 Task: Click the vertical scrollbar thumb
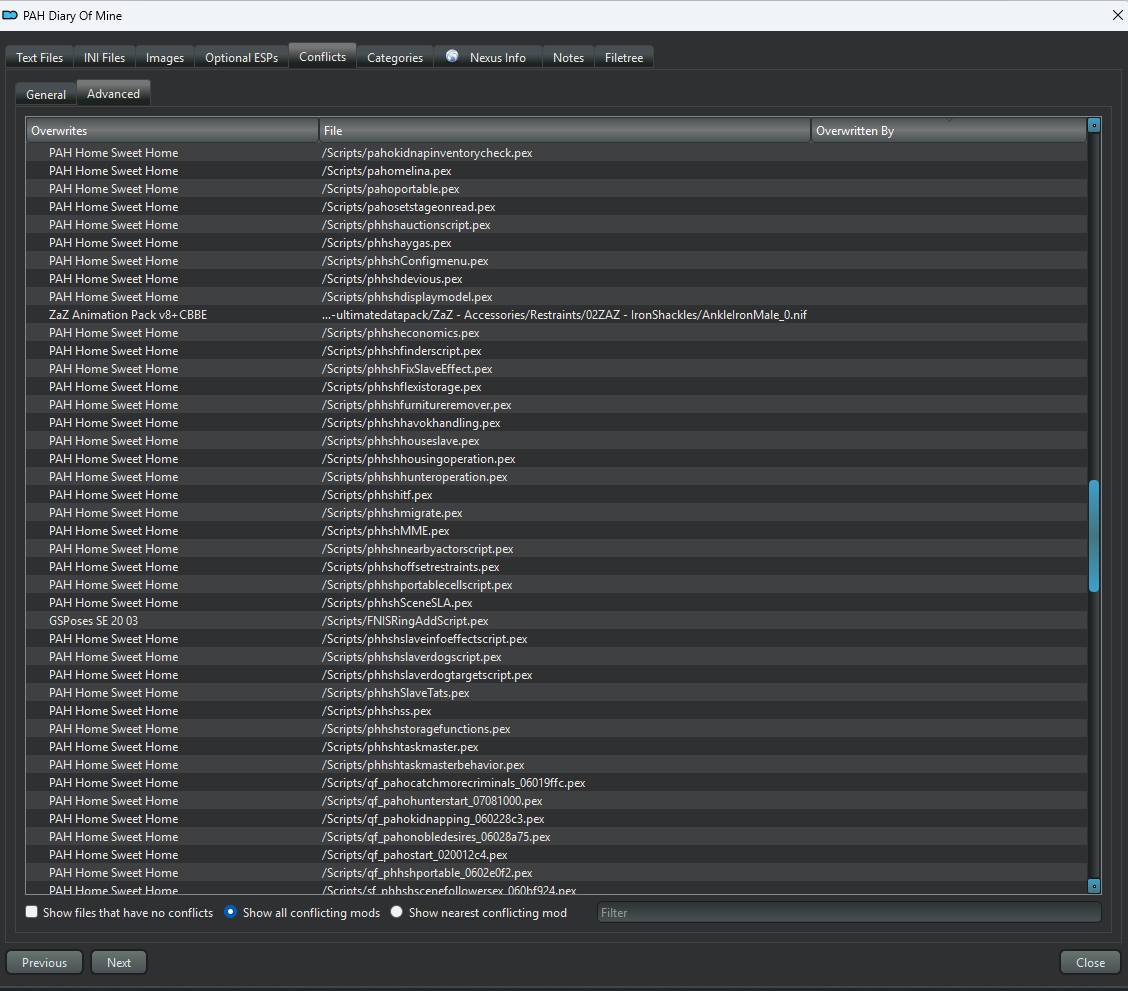pyautogui.click(x=1093, y=536)
